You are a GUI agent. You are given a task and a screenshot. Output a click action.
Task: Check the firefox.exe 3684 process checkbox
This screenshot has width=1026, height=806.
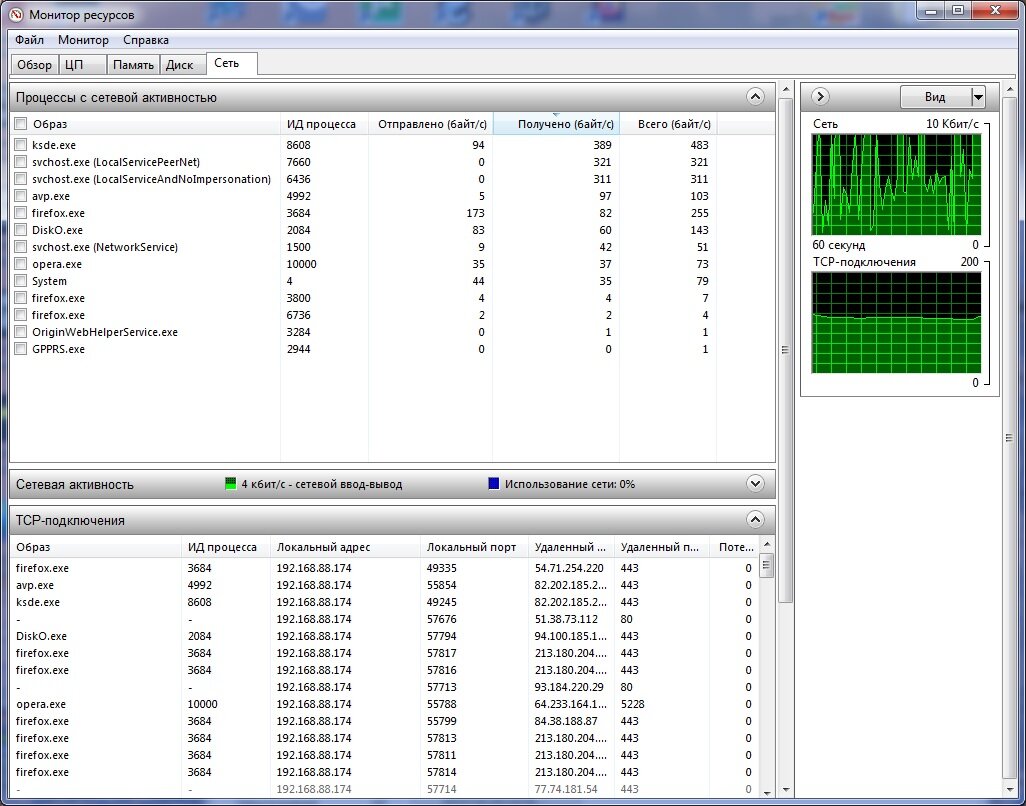21,213
